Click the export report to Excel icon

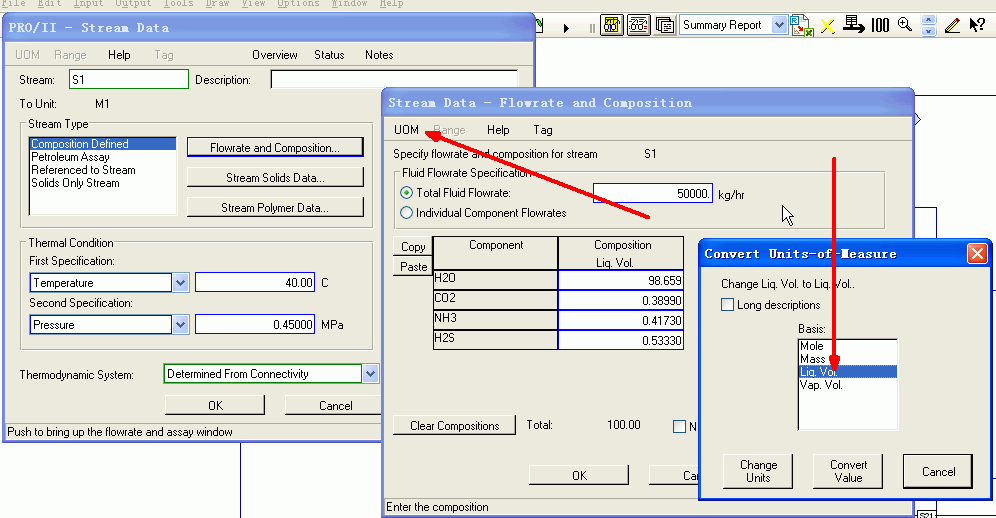801,26
